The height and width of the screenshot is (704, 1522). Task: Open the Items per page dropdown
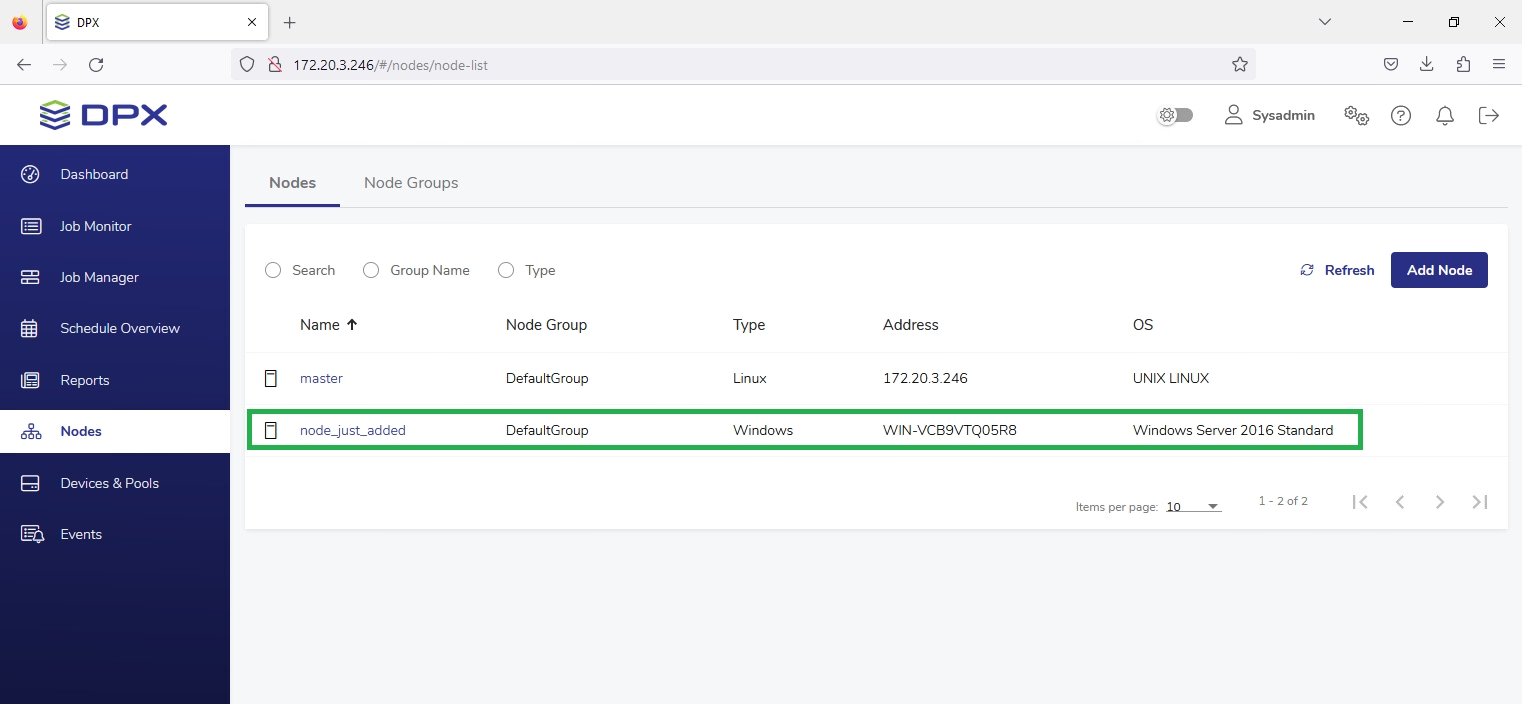(1193, 506)
